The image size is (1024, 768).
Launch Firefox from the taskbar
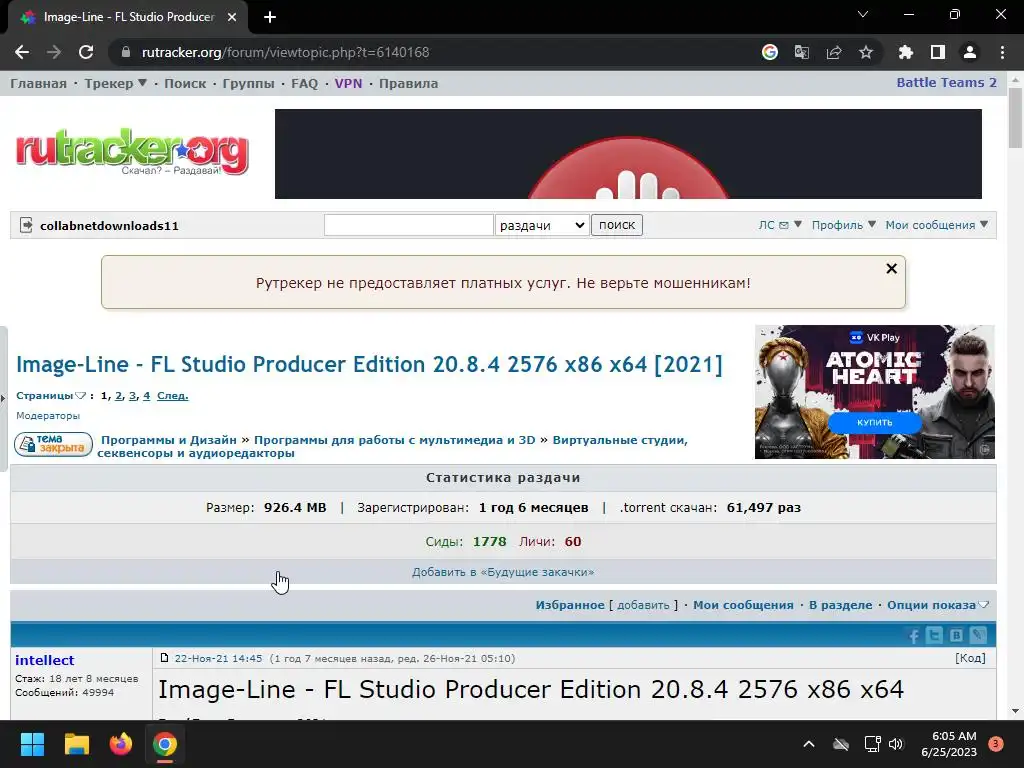pyautogui.click(x=121, y=744)
